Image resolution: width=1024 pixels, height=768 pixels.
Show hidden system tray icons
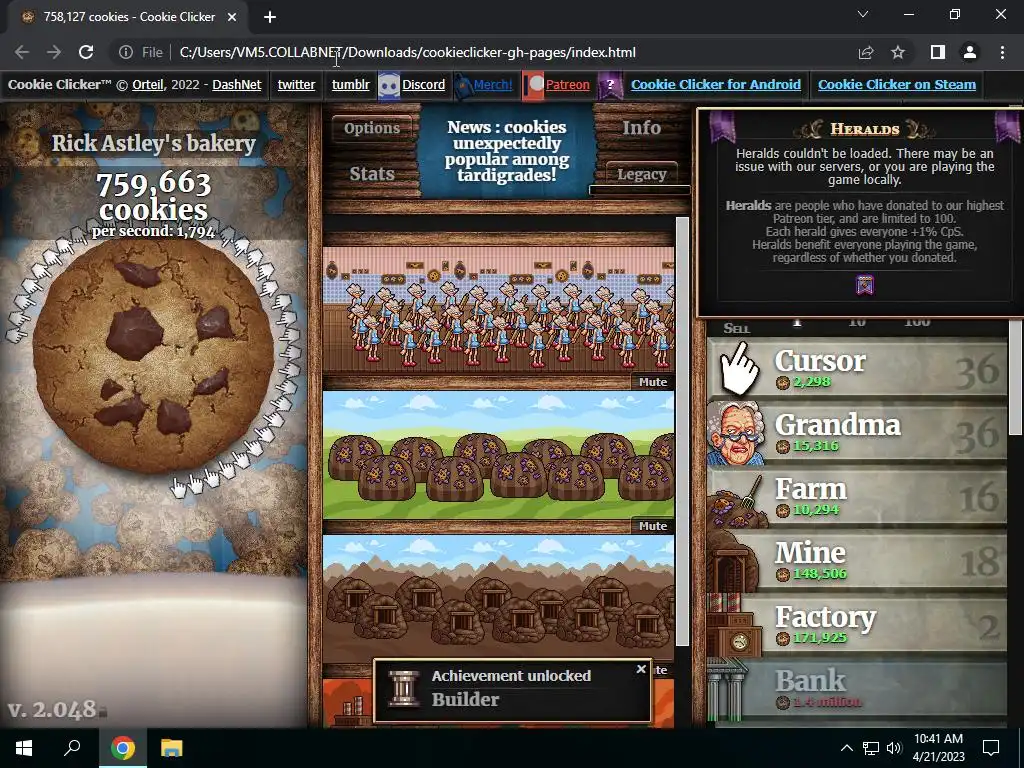click(846, 748)
